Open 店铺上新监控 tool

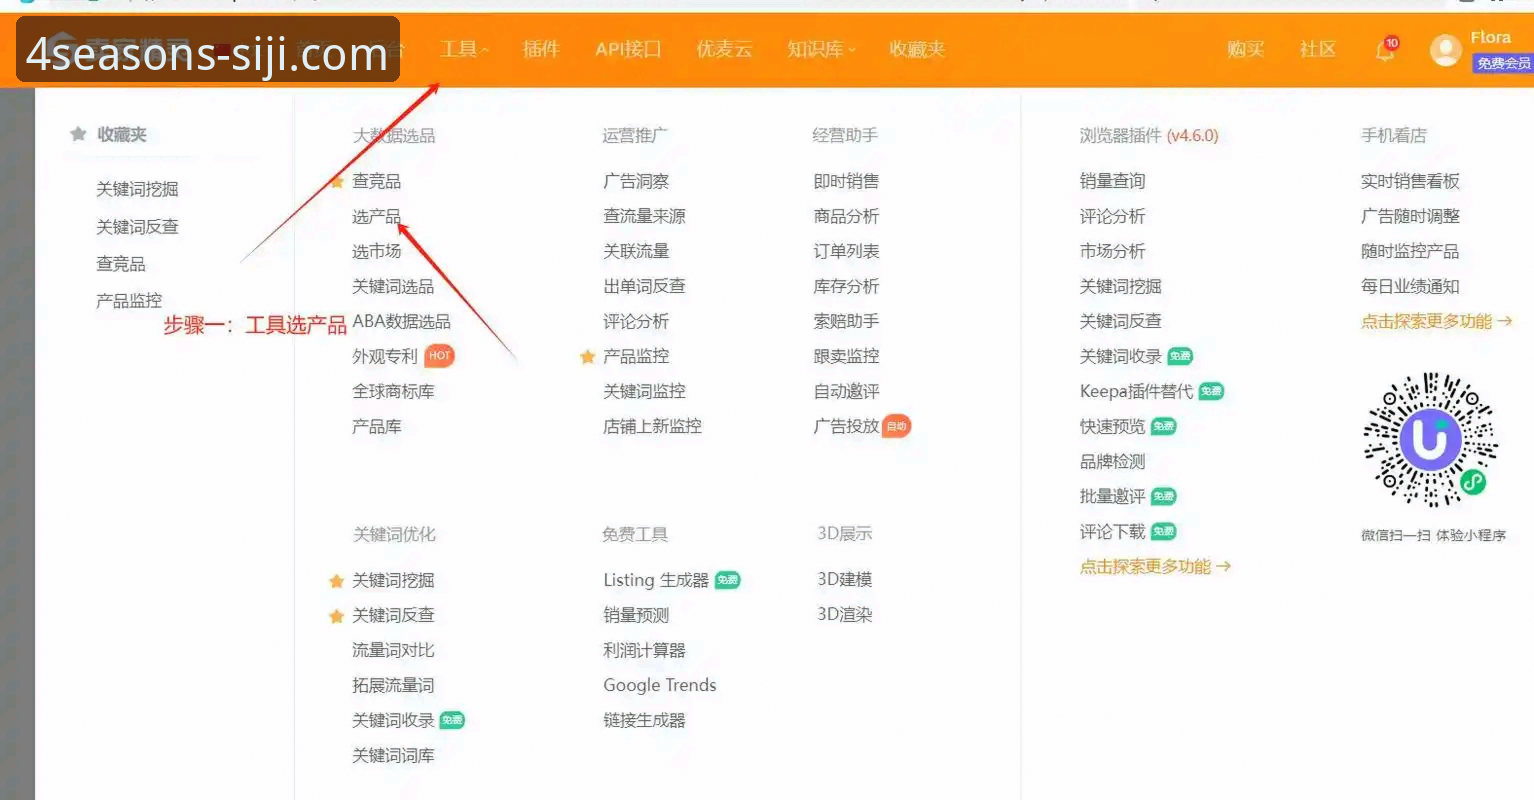(652, 426)
